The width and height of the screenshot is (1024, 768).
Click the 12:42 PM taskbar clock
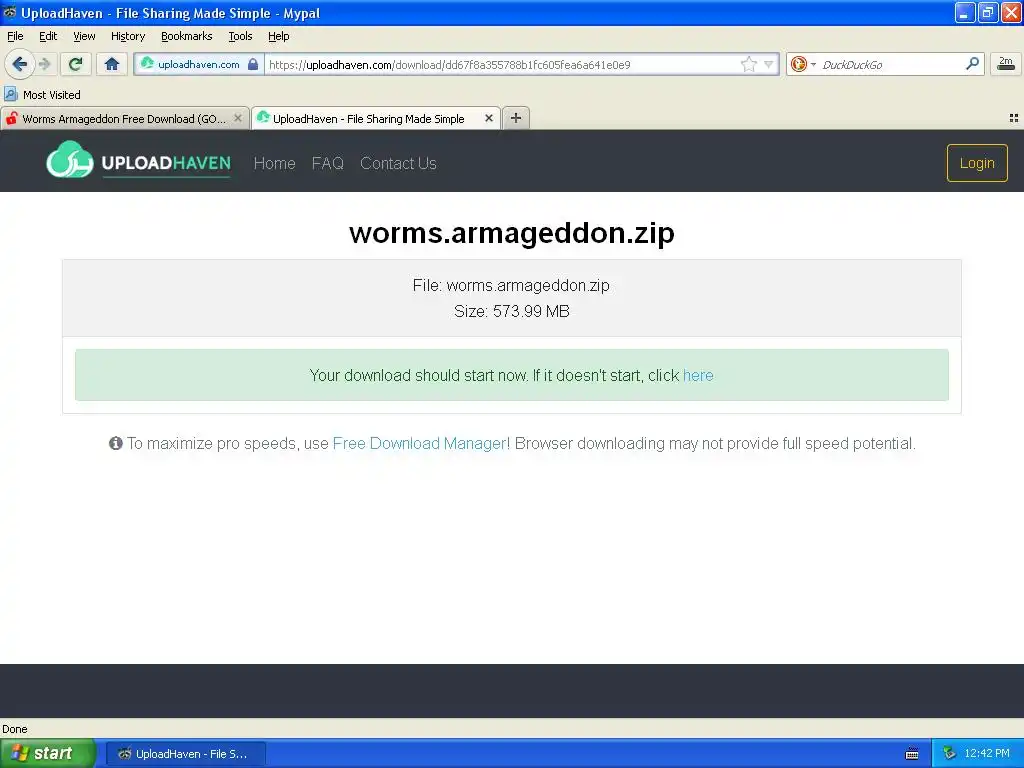tap(987, 754)
